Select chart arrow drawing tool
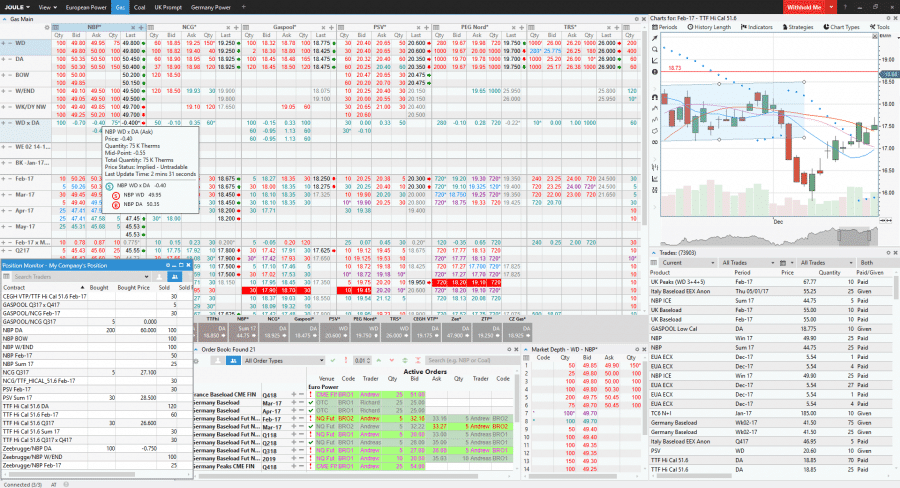Screen dimensions: 900x488 [655, 38]
